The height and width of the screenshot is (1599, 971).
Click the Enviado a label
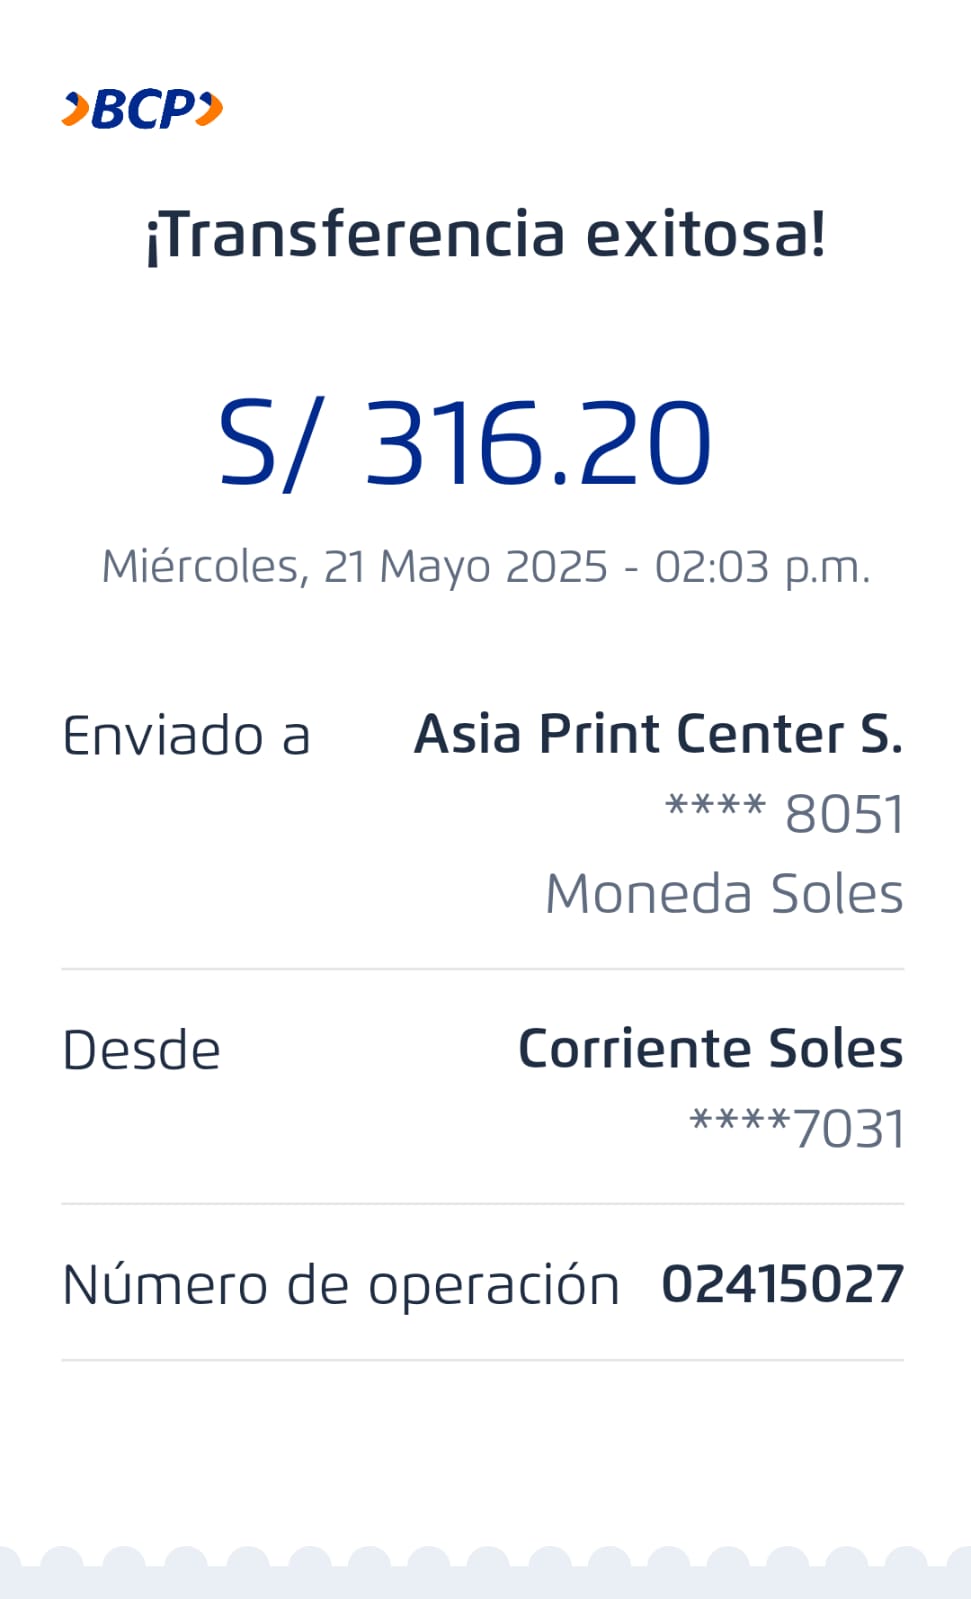pyautogui.click(x=187, y=736)
